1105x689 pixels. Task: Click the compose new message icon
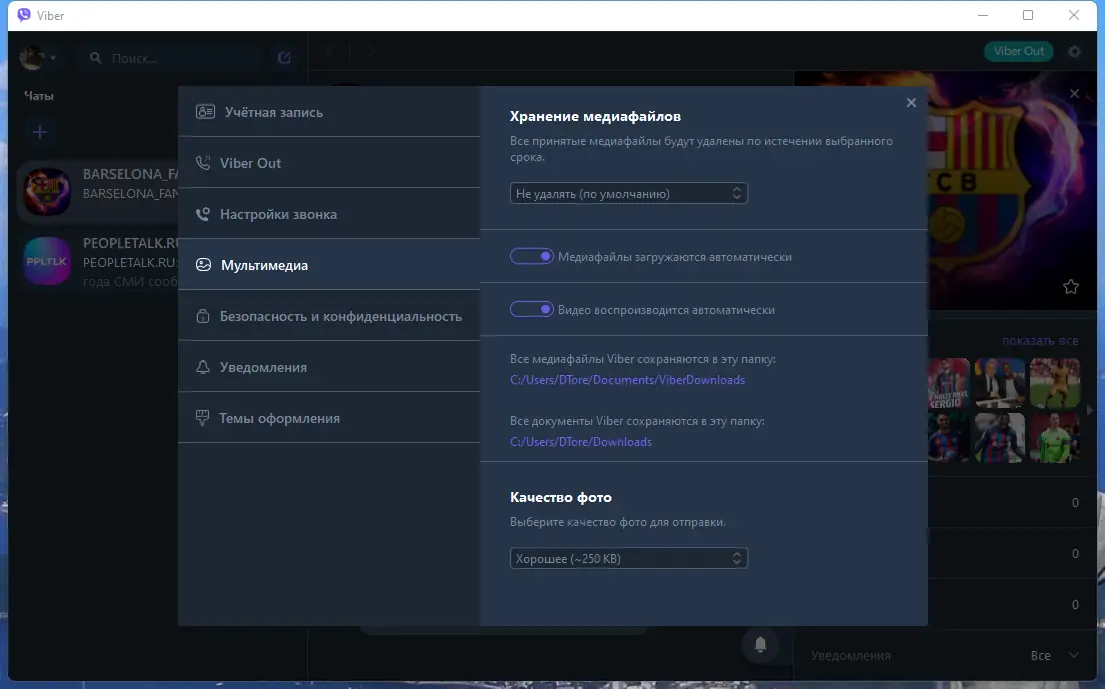point(283,57)
